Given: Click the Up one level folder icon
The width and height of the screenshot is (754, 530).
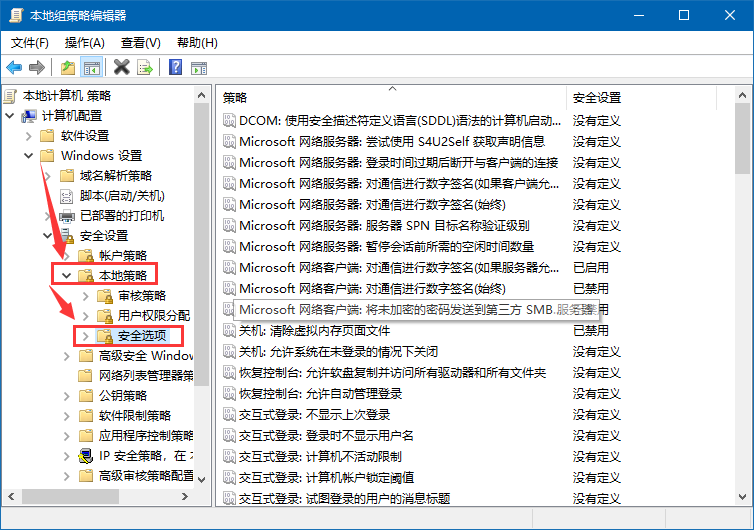Looking at the screenshot, I should 67,67.
